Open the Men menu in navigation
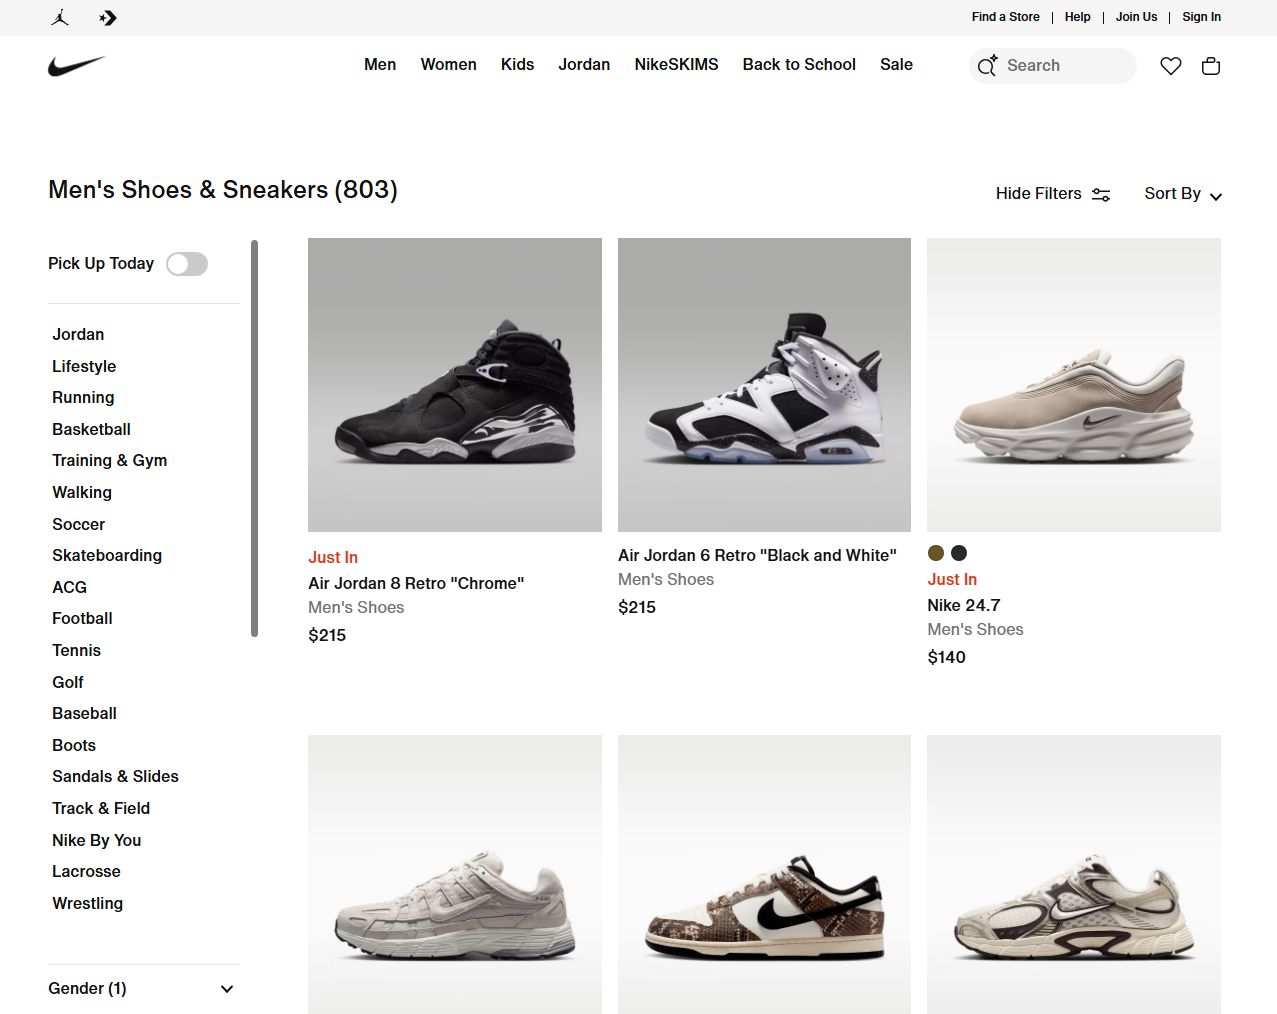The height and width of the screenshot is (1014, 1277). tap(380, 64)
